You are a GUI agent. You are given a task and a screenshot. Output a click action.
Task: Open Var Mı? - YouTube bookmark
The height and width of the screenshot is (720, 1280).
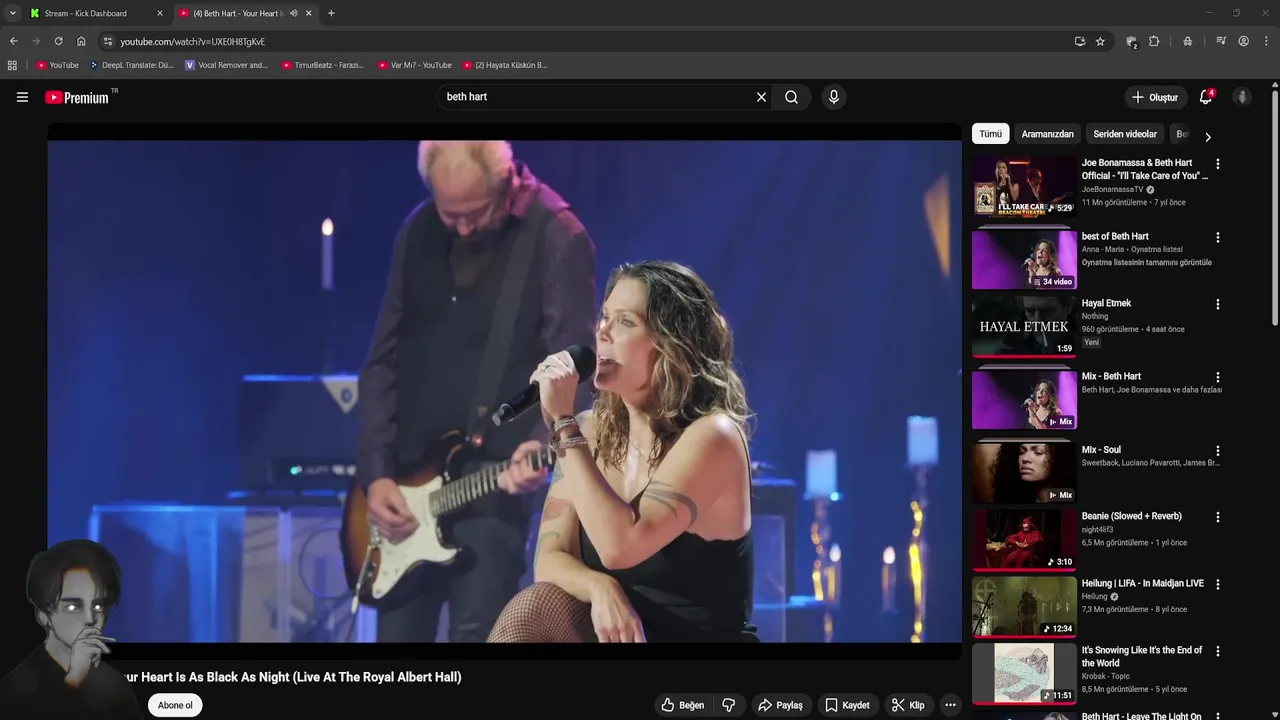click(x=415, y=65)
